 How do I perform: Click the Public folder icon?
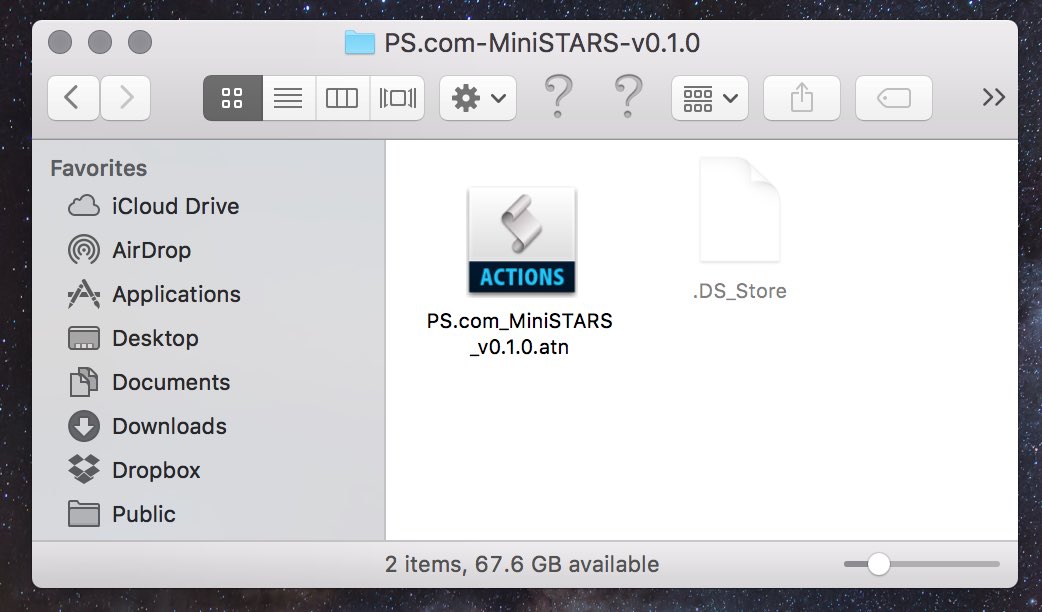coord(84,514)
